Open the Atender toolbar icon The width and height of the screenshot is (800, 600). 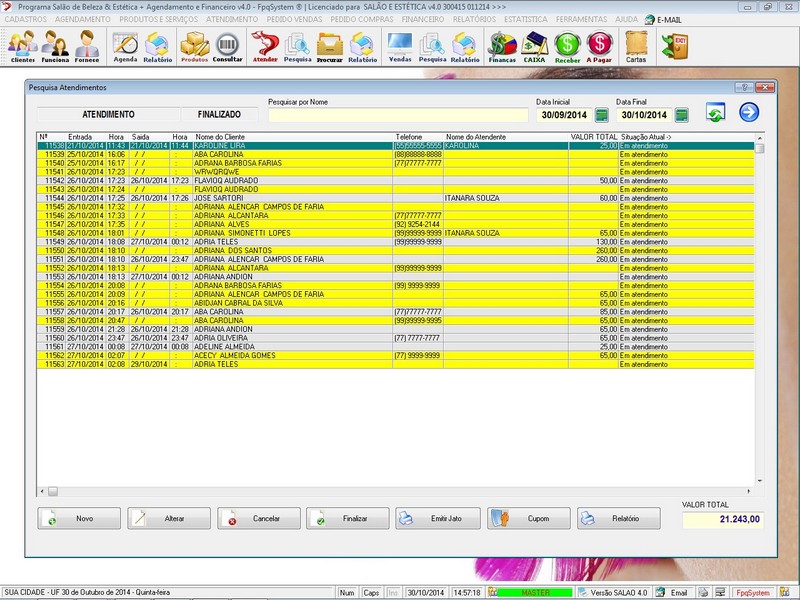(x=265, y=46)
